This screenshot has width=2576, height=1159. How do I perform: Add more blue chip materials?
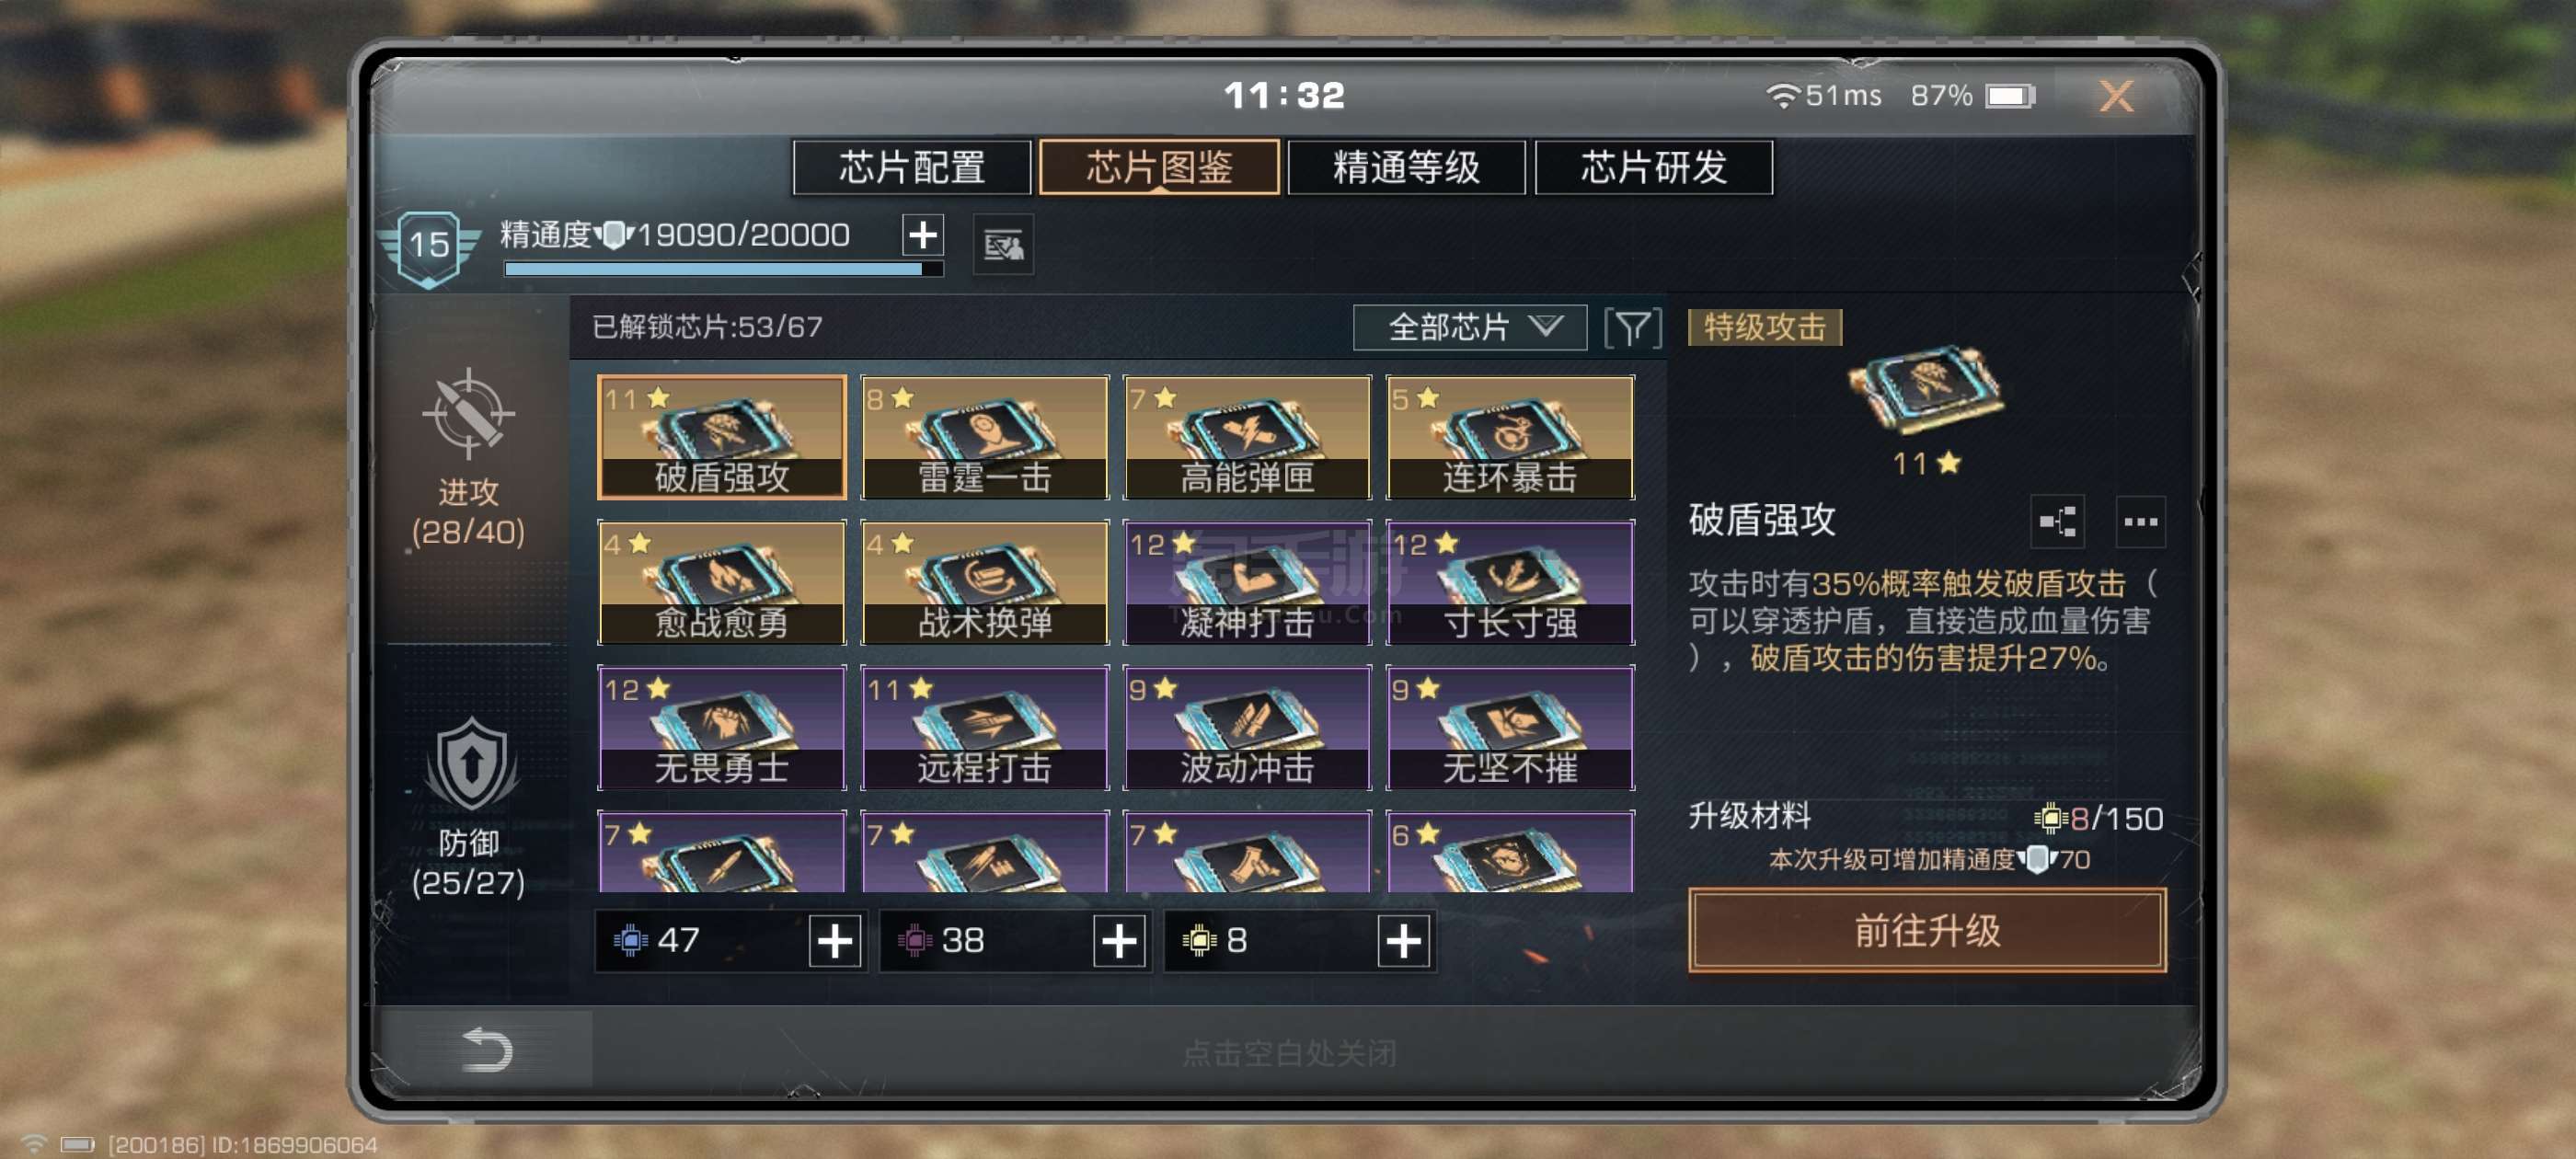pyautogui.click(x=835, y=940)
